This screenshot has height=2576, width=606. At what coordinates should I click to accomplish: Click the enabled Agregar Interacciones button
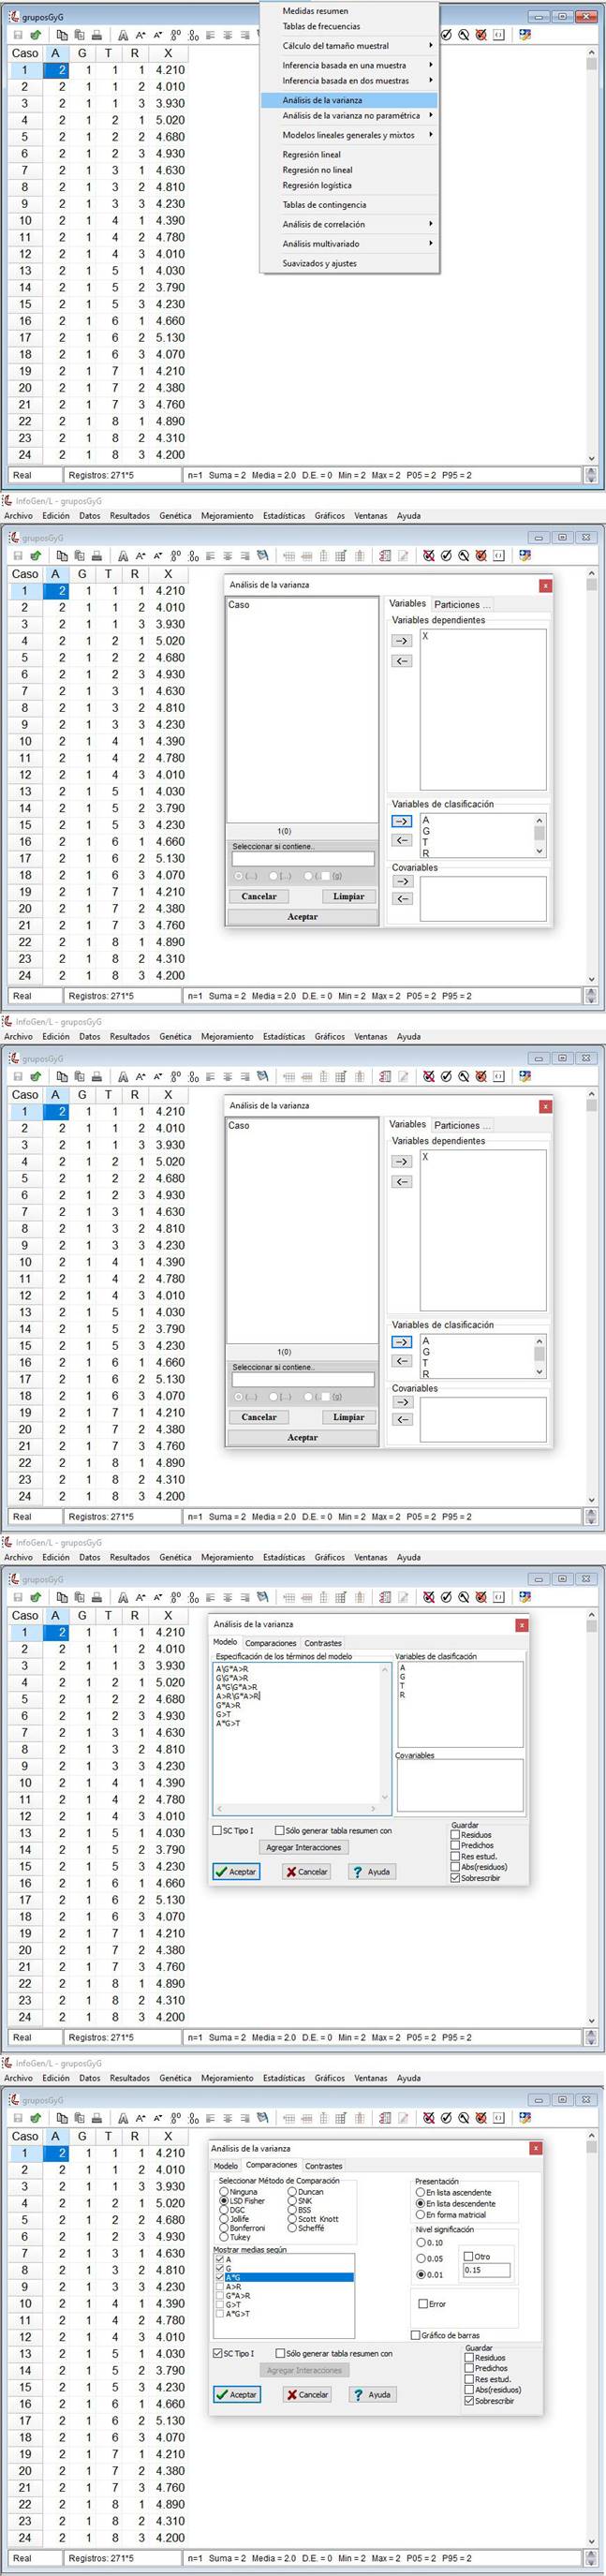click(x=303, y=1847)
